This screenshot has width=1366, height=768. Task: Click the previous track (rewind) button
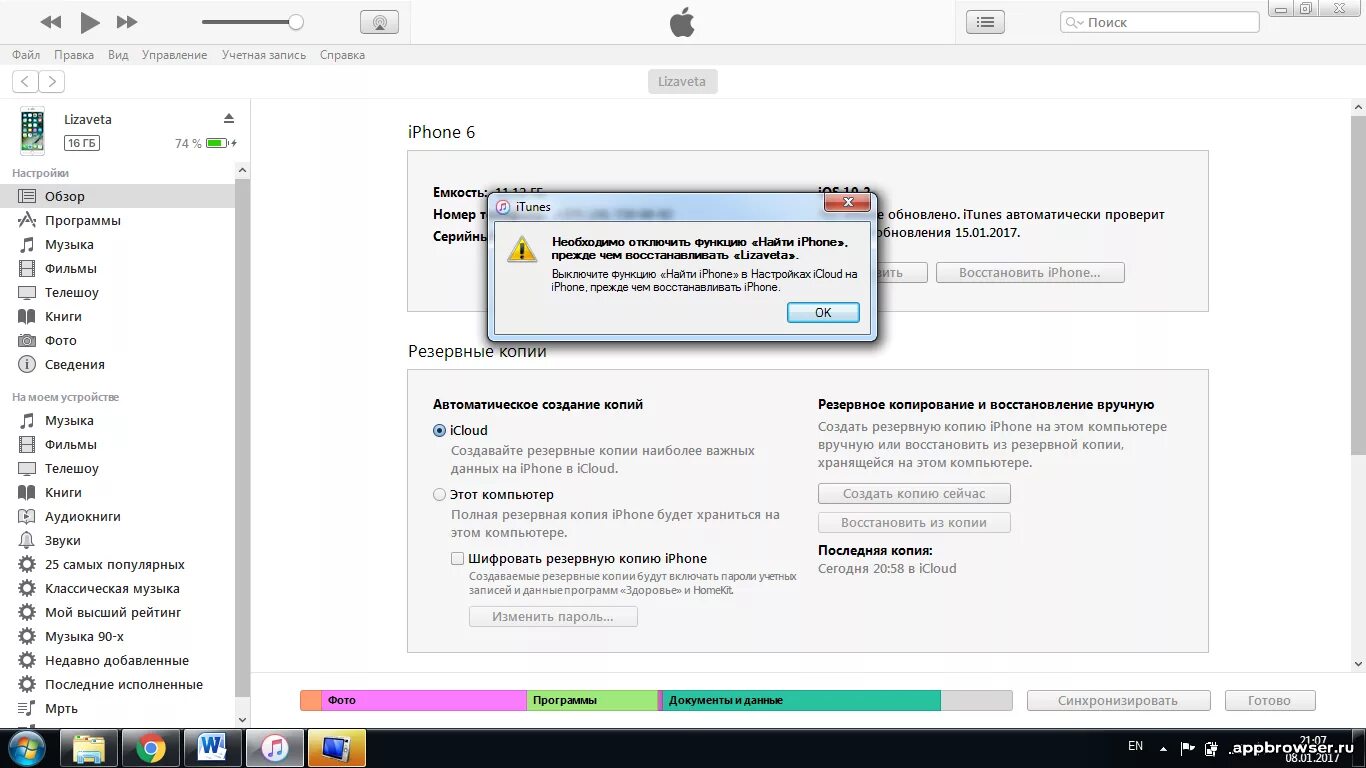coord(51,22)
